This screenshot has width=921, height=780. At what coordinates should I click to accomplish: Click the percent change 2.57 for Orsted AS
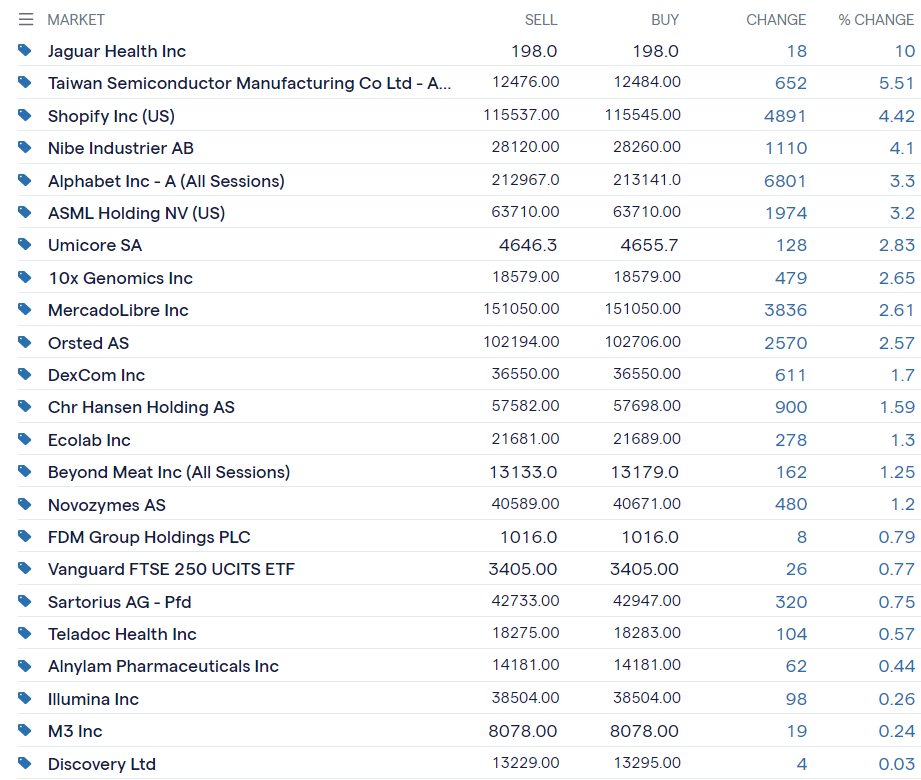[896, 343]
